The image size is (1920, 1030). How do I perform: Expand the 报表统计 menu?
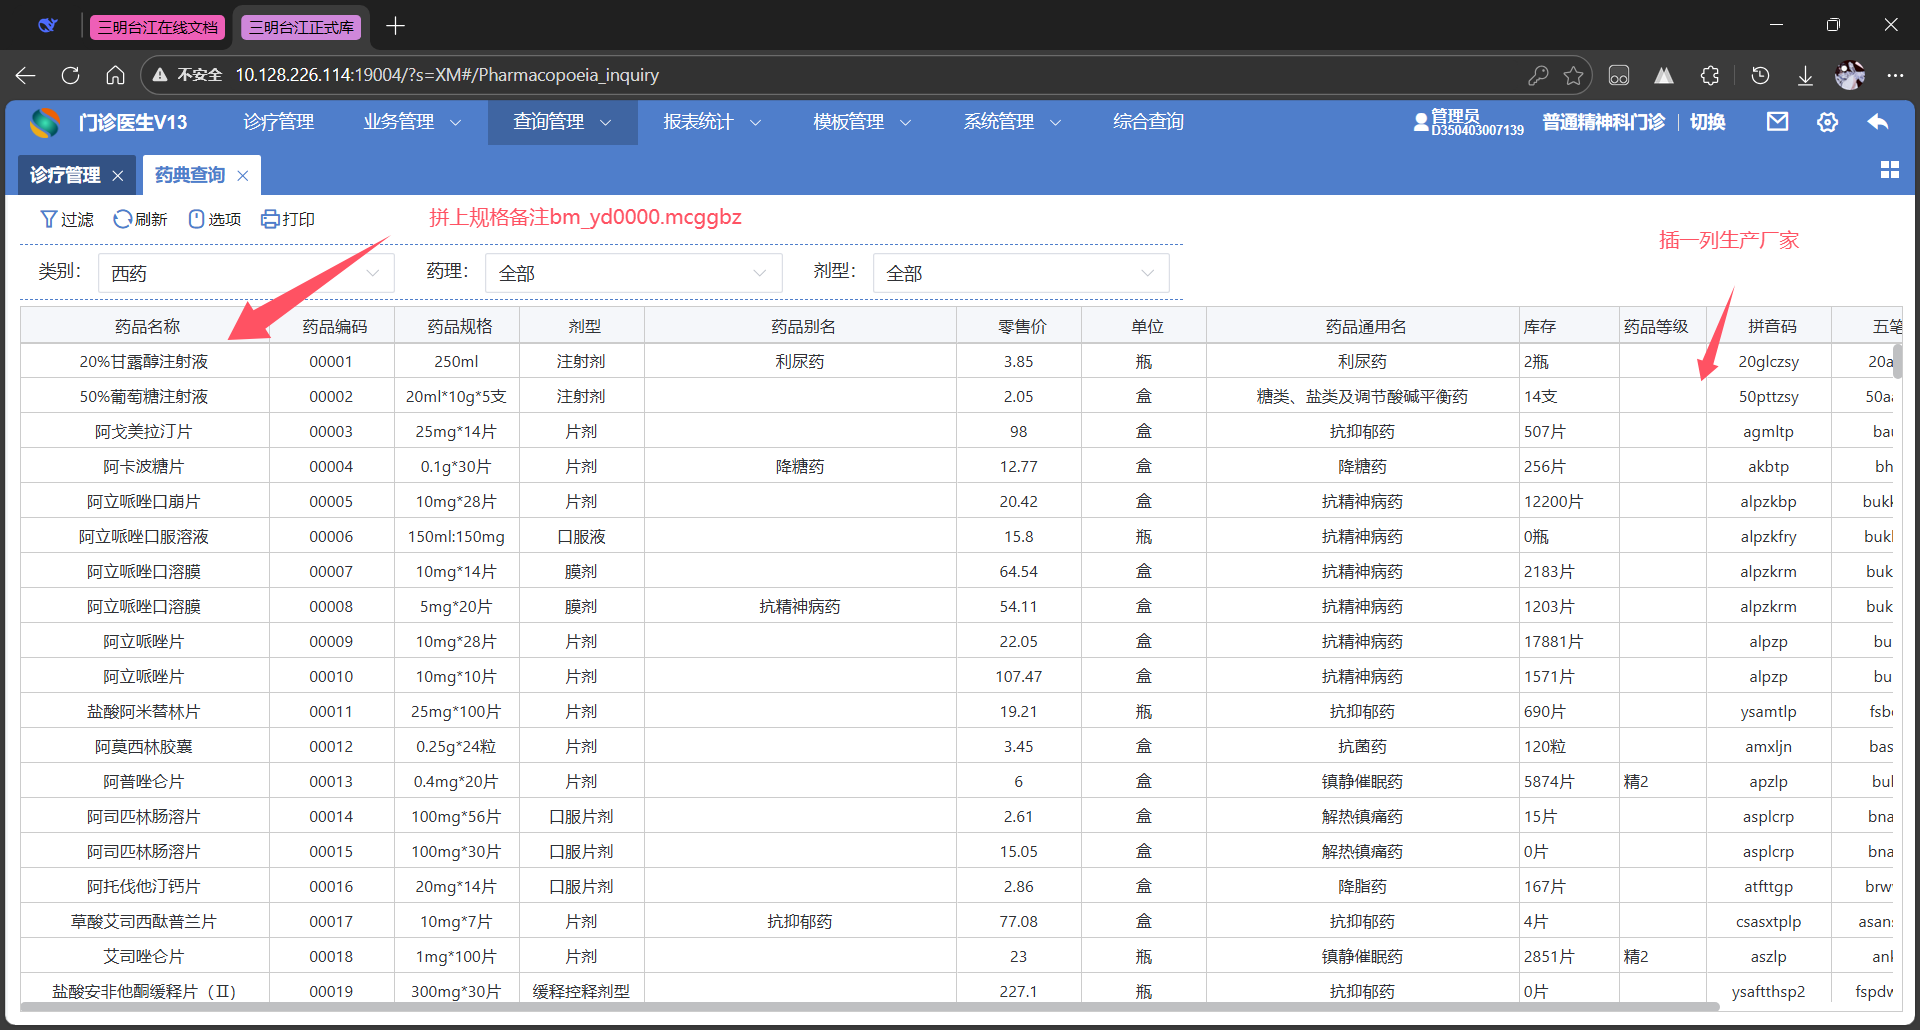(x=712, y=122)
